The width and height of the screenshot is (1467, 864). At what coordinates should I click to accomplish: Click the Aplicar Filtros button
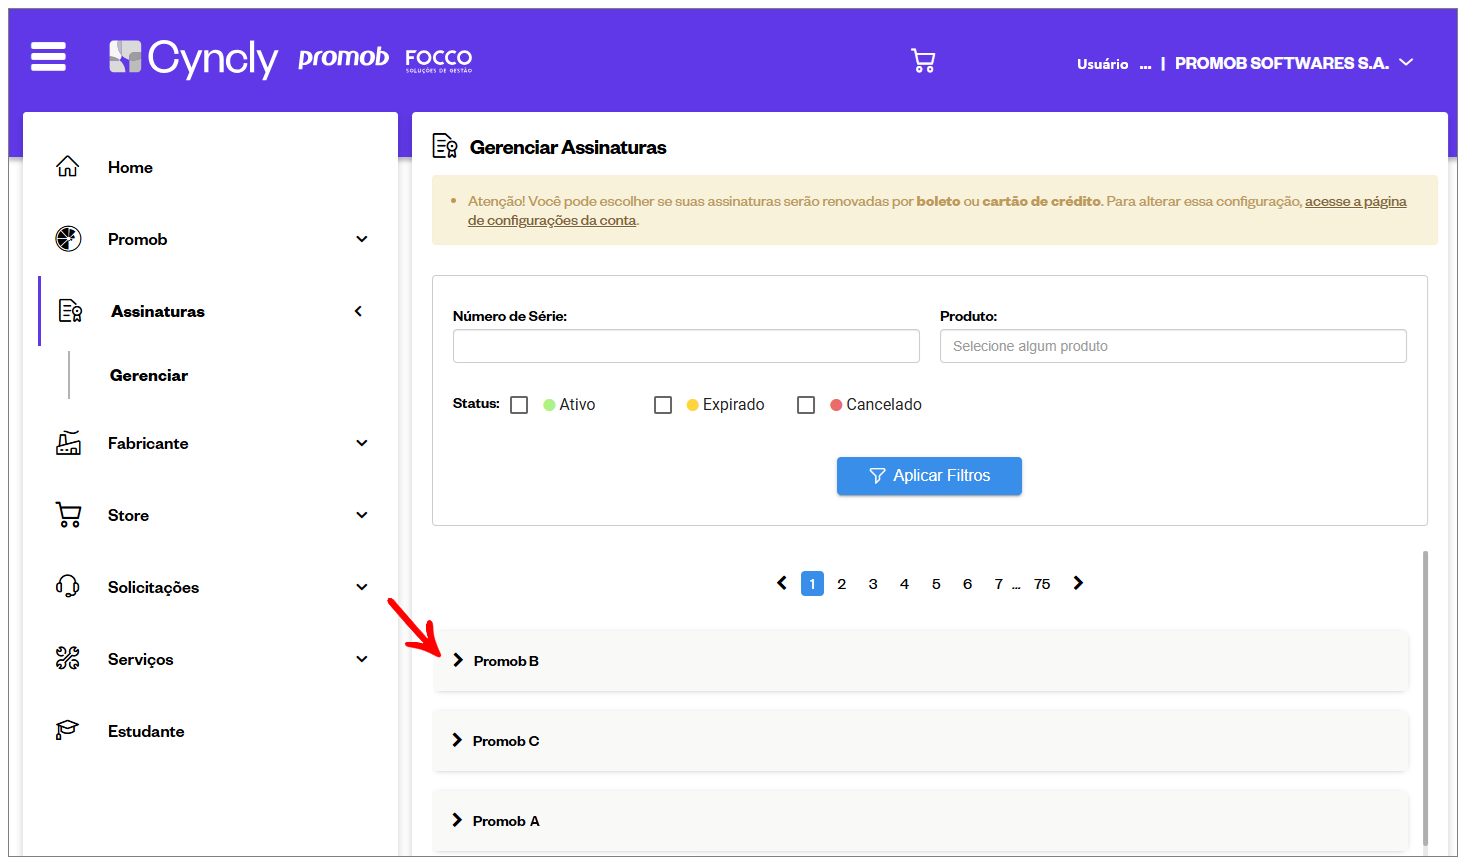(929, 476)
